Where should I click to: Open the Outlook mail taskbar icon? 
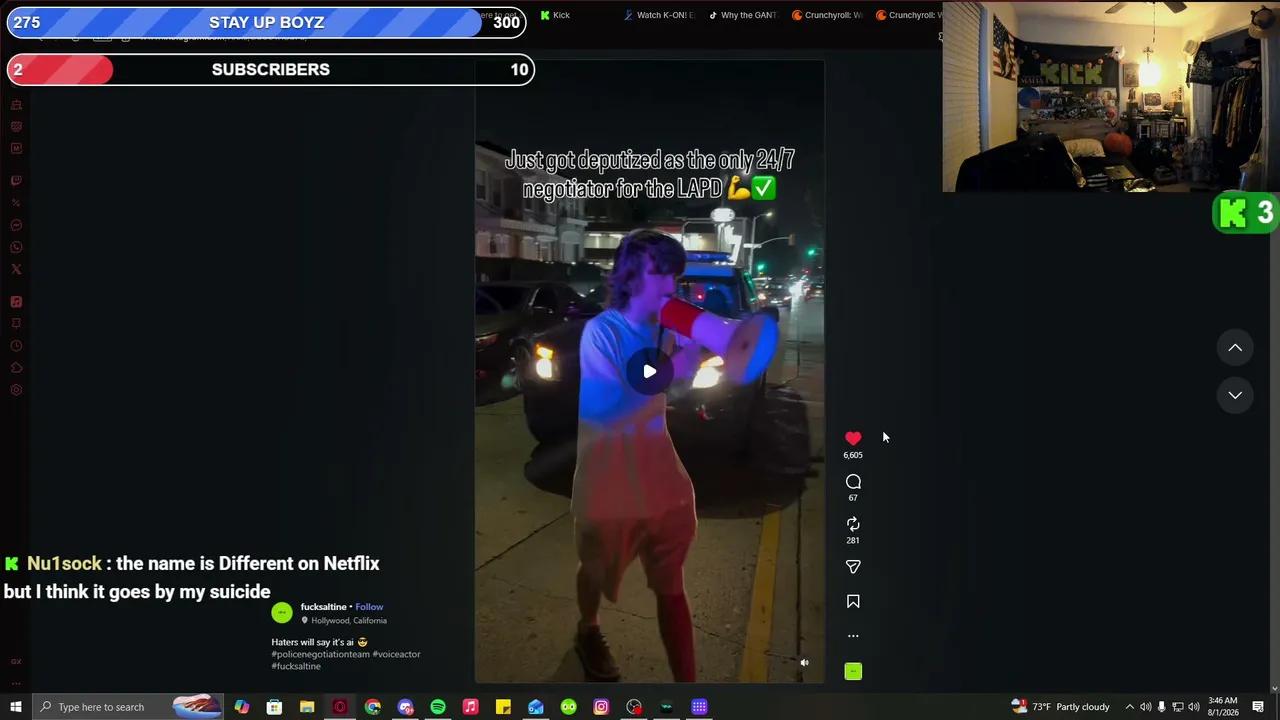coord(536,707)
